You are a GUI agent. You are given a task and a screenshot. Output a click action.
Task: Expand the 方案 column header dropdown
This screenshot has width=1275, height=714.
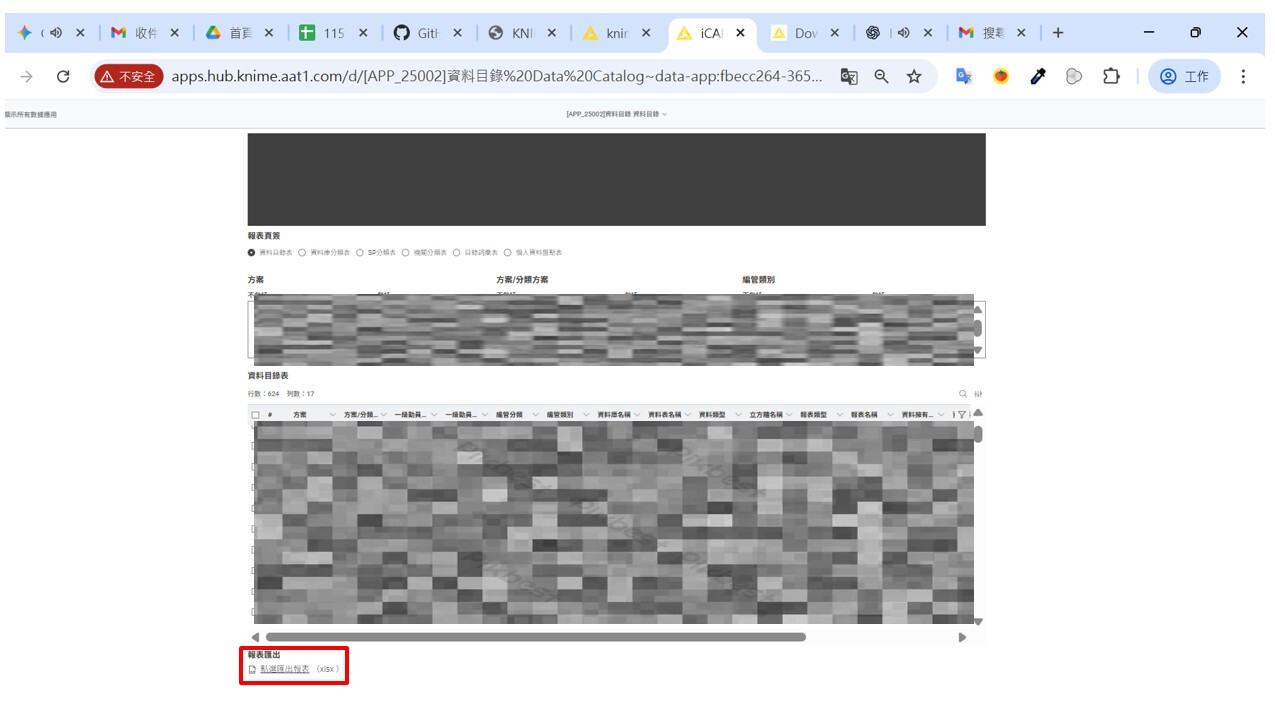332,414
